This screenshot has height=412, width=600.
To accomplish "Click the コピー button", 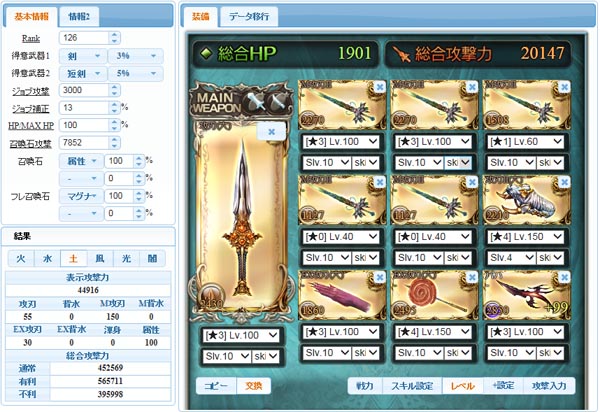I will click(x=216, y=386).
